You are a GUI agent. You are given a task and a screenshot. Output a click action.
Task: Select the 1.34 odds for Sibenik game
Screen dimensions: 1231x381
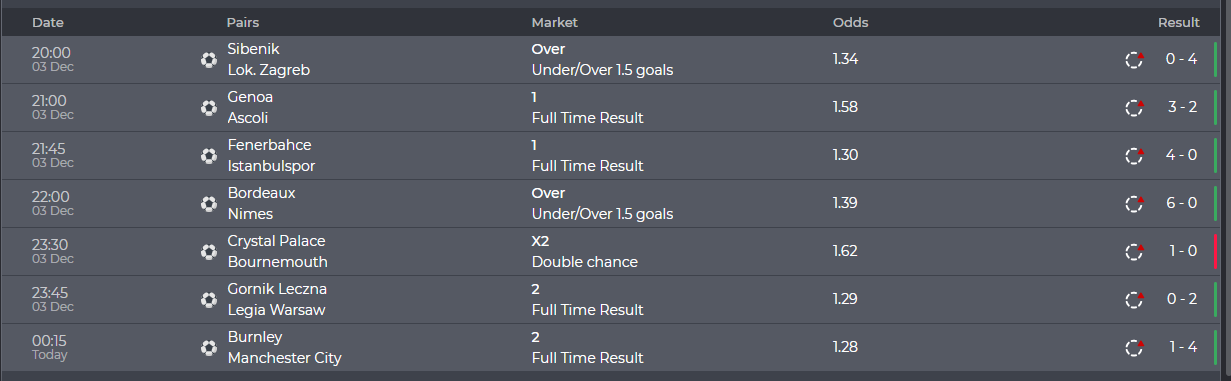(845, 59)
